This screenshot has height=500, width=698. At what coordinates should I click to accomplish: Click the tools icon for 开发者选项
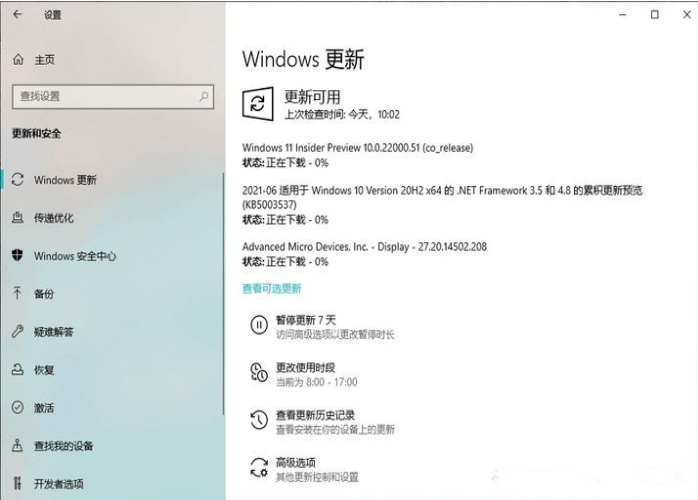[17, 483]
